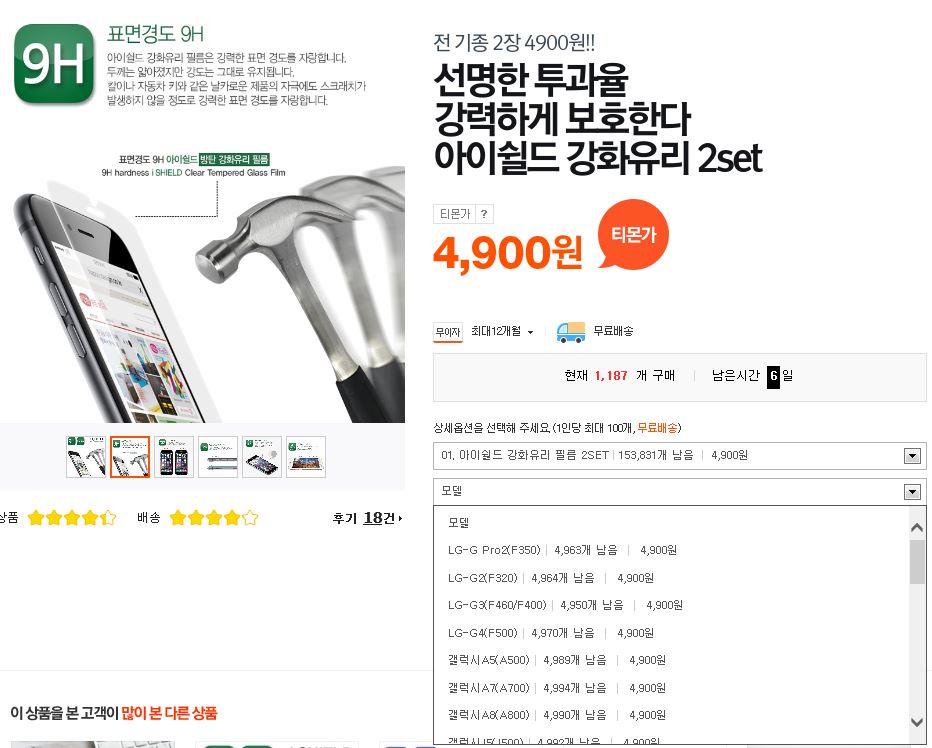Open the 최대12개월 installment dropdown
Viewport: 932px width, 748px height.
coord(502,331)
